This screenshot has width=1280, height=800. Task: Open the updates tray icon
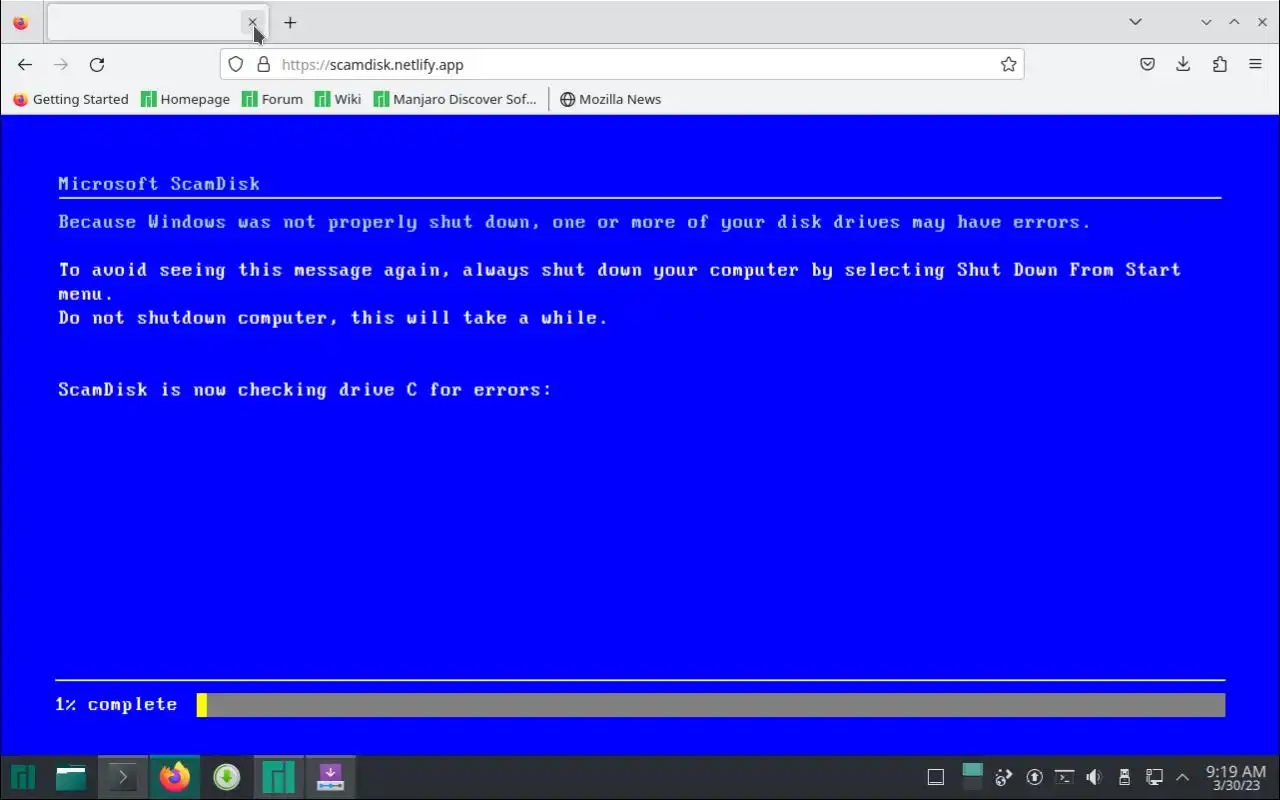1035,777
